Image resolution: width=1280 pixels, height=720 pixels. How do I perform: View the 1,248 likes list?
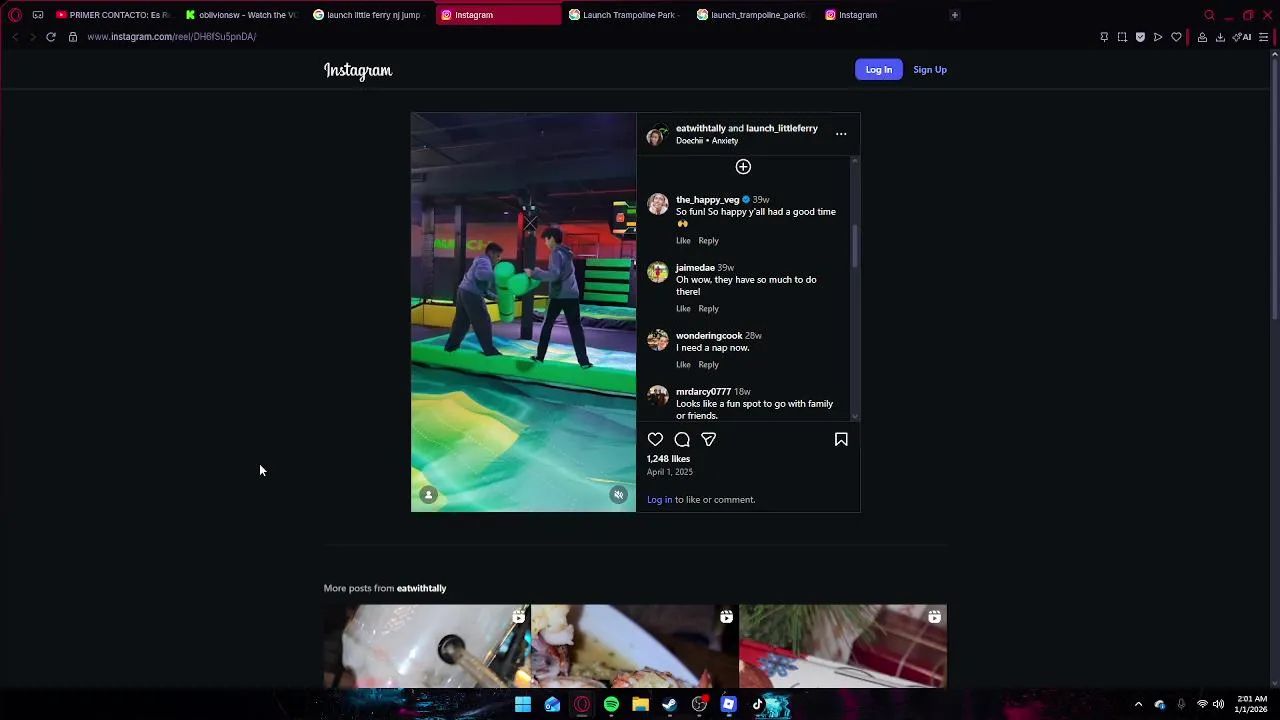point(668,459)
